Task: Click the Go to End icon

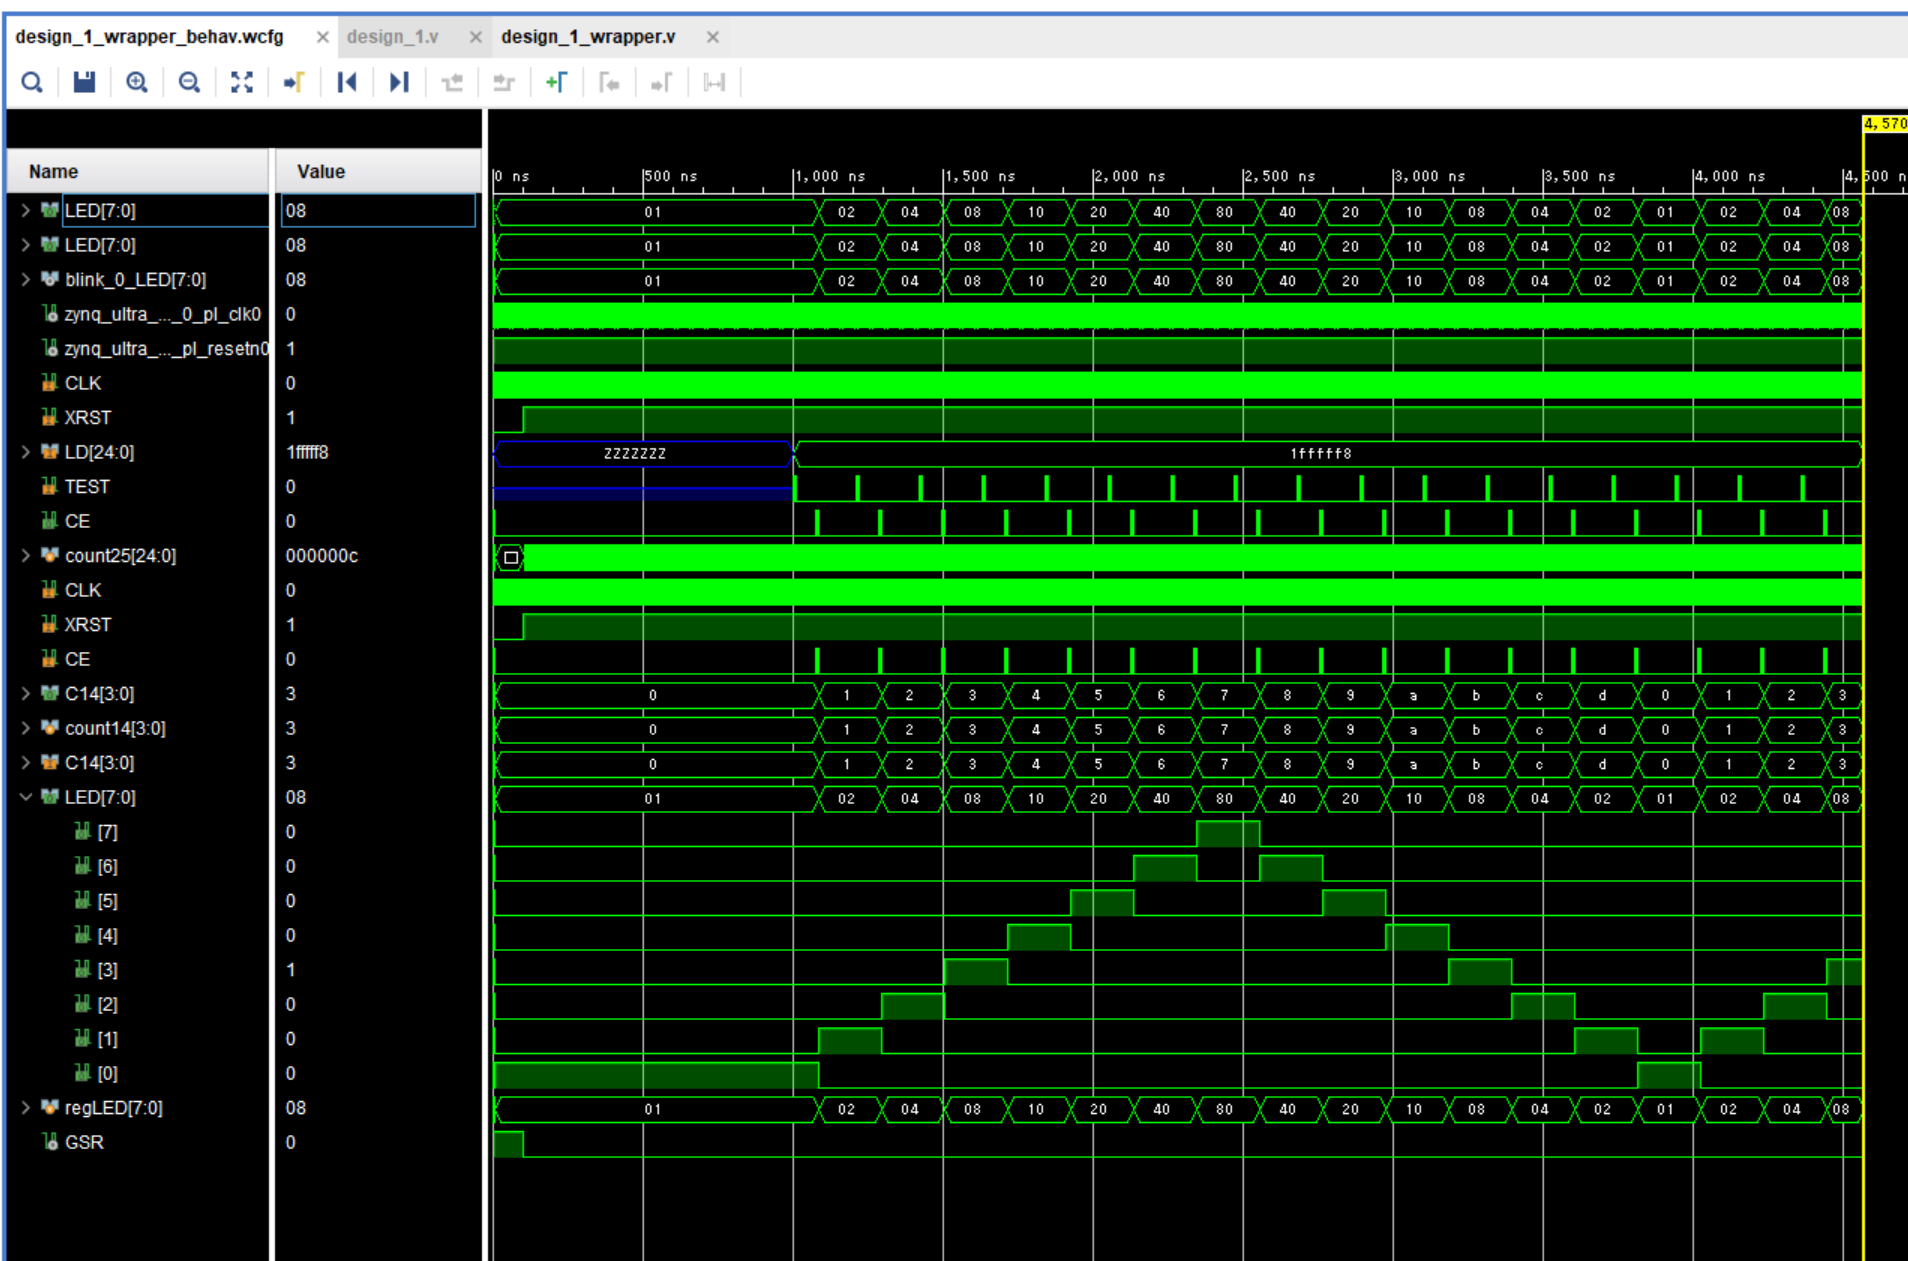Action: pos(399,82)
